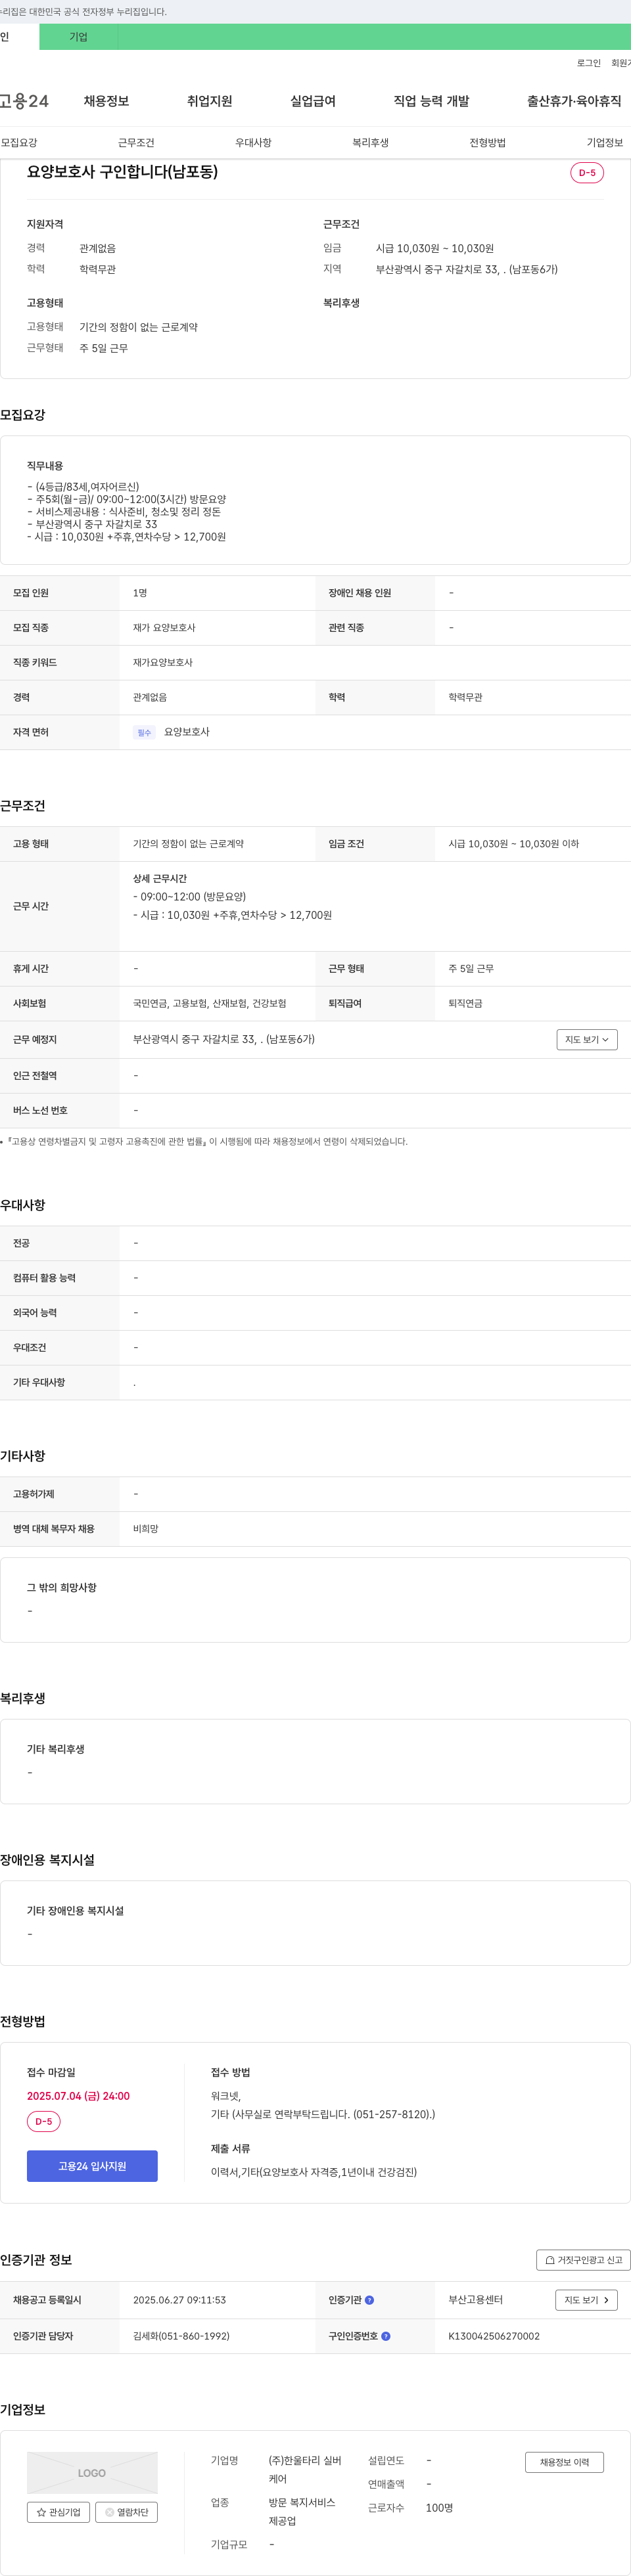Open the 기업 tab in the top green bar

click(x=78, y=37)
